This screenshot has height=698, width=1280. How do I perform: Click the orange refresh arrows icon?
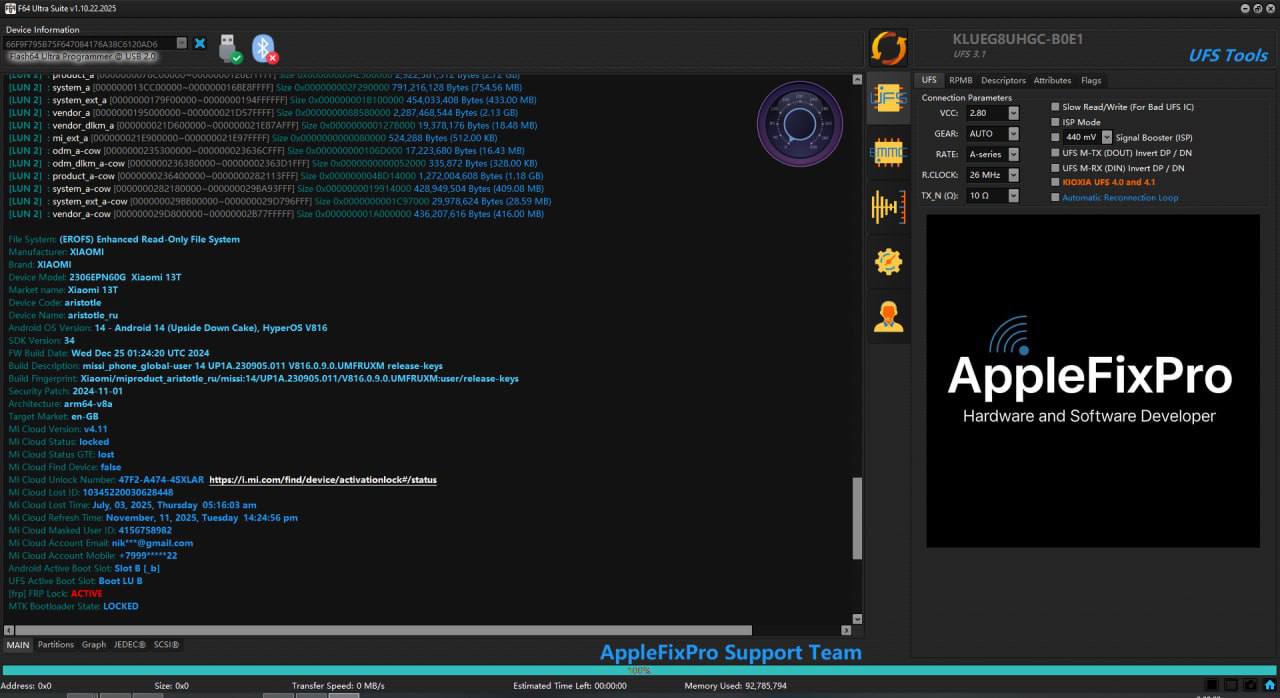coord(887,47)
